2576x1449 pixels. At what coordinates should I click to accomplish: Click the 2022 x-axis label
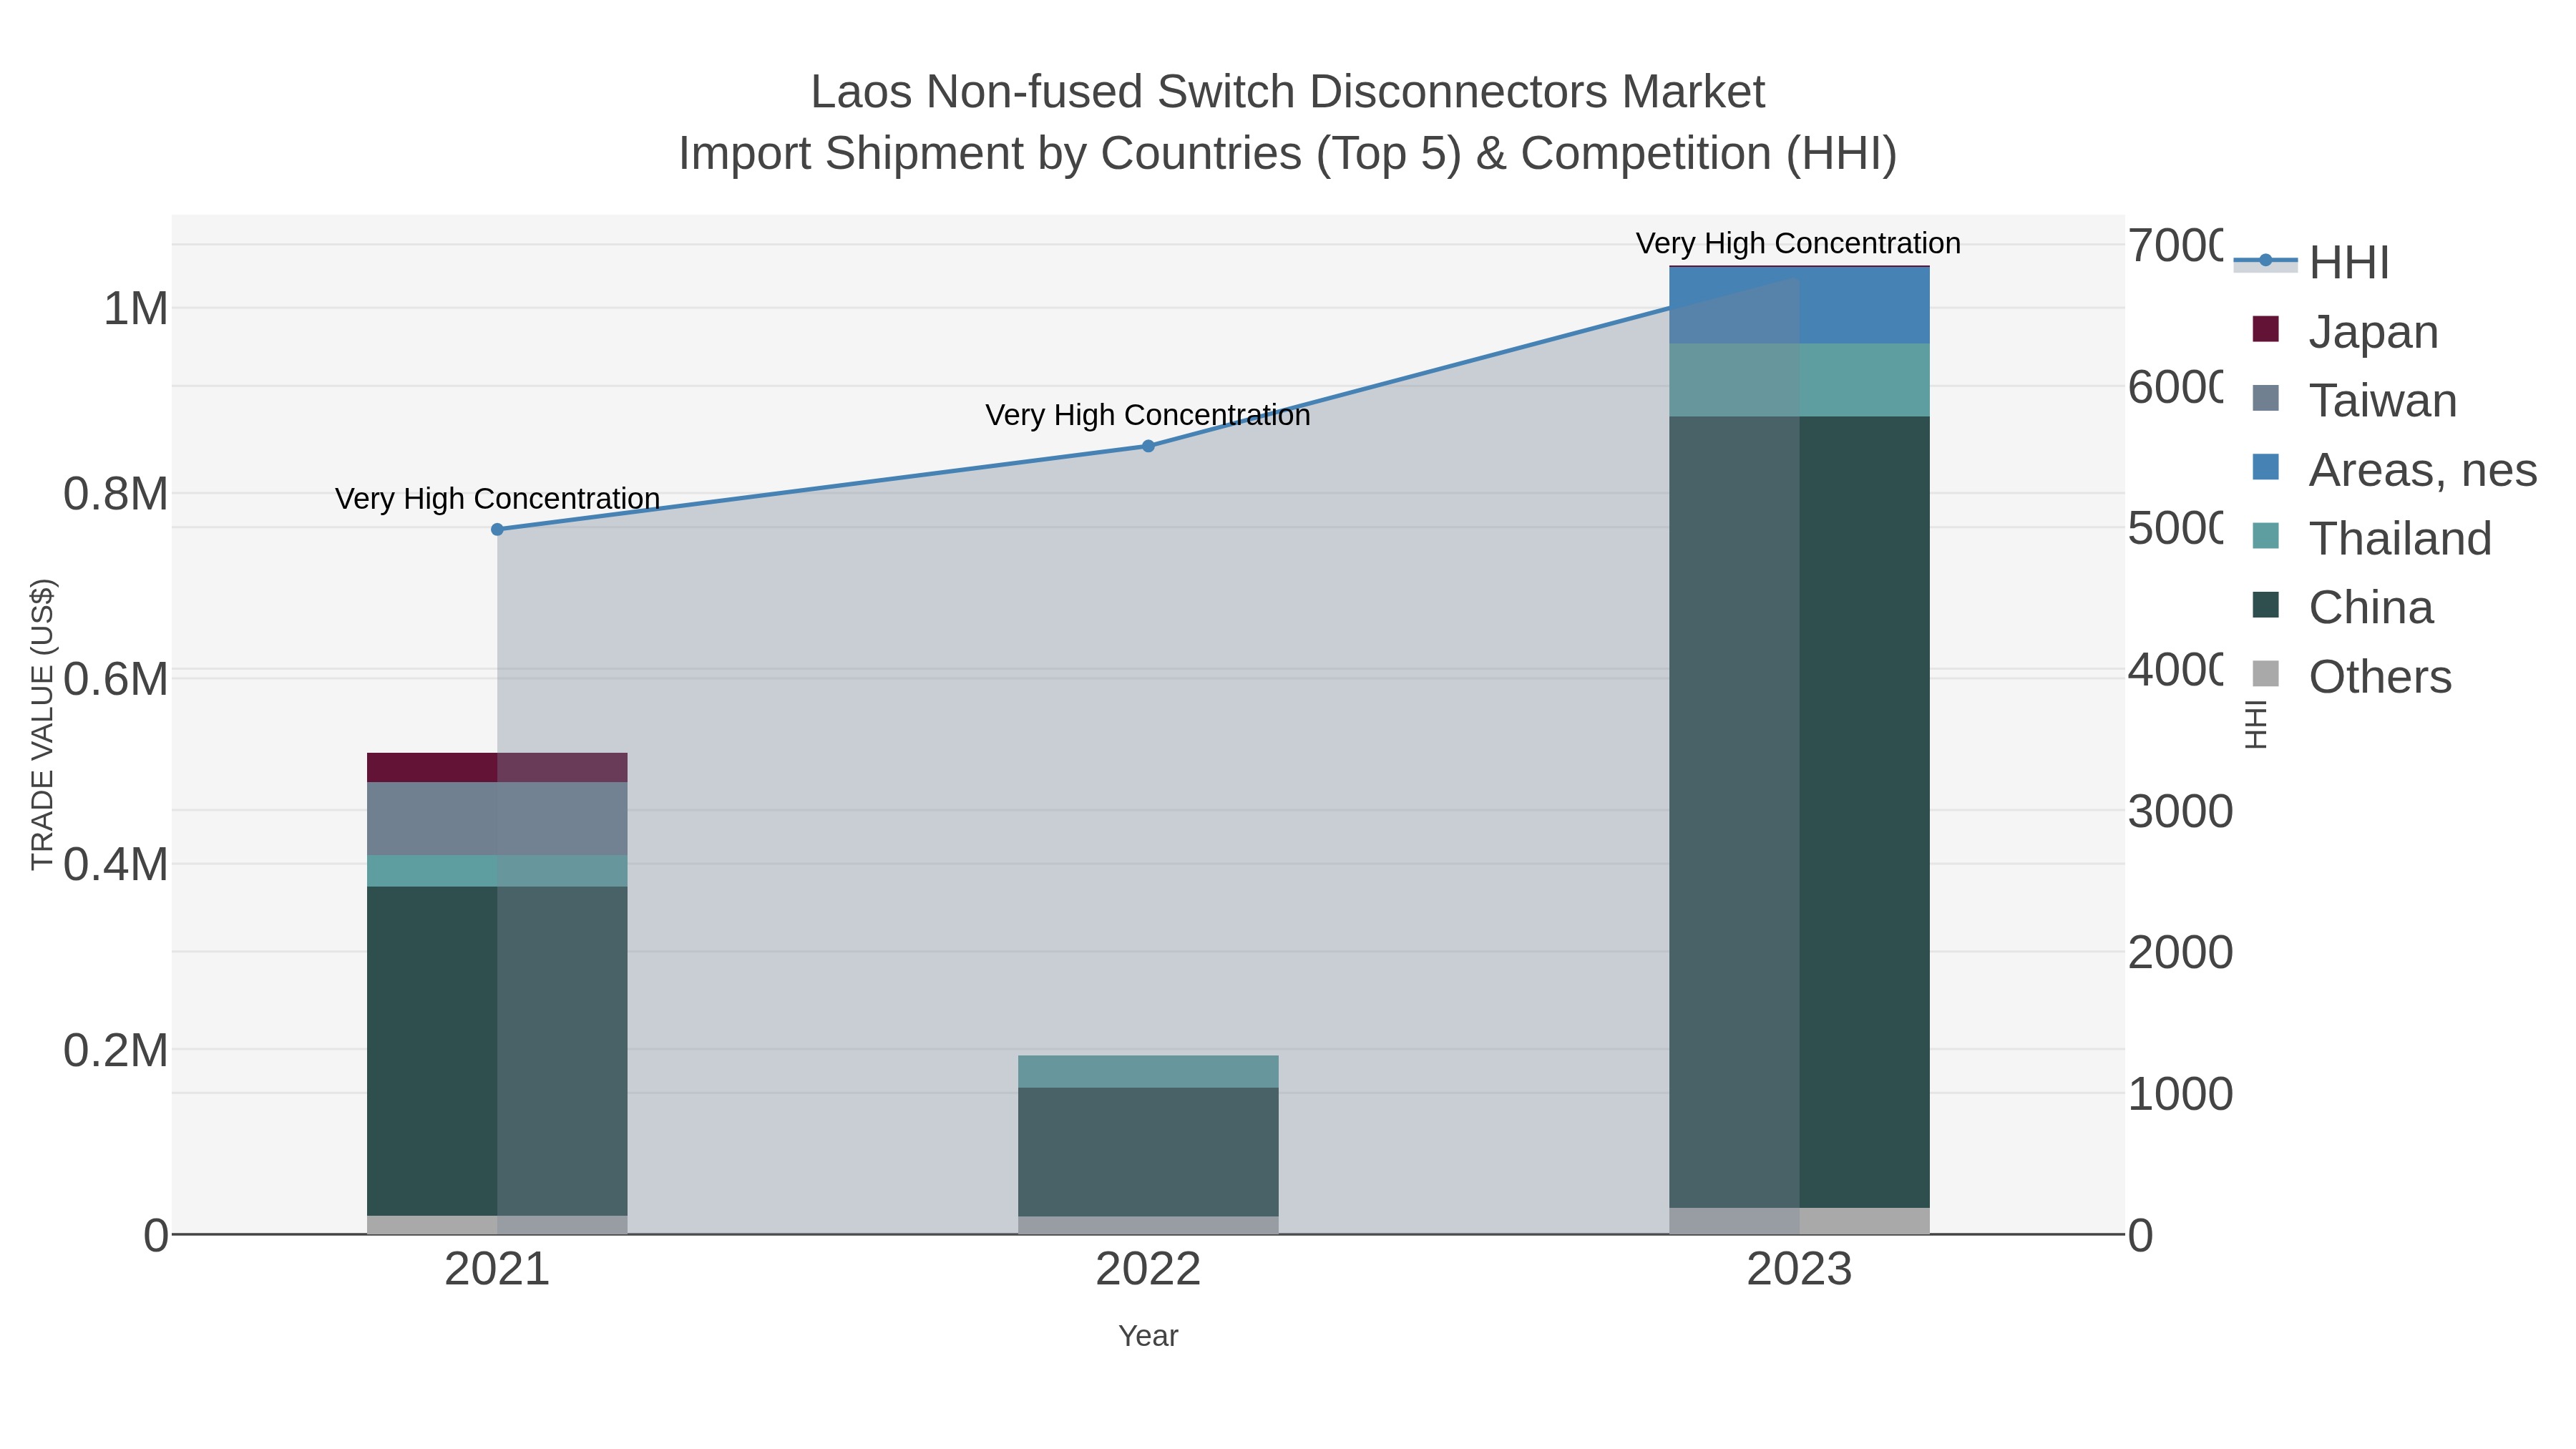tap(1148, 1270)
